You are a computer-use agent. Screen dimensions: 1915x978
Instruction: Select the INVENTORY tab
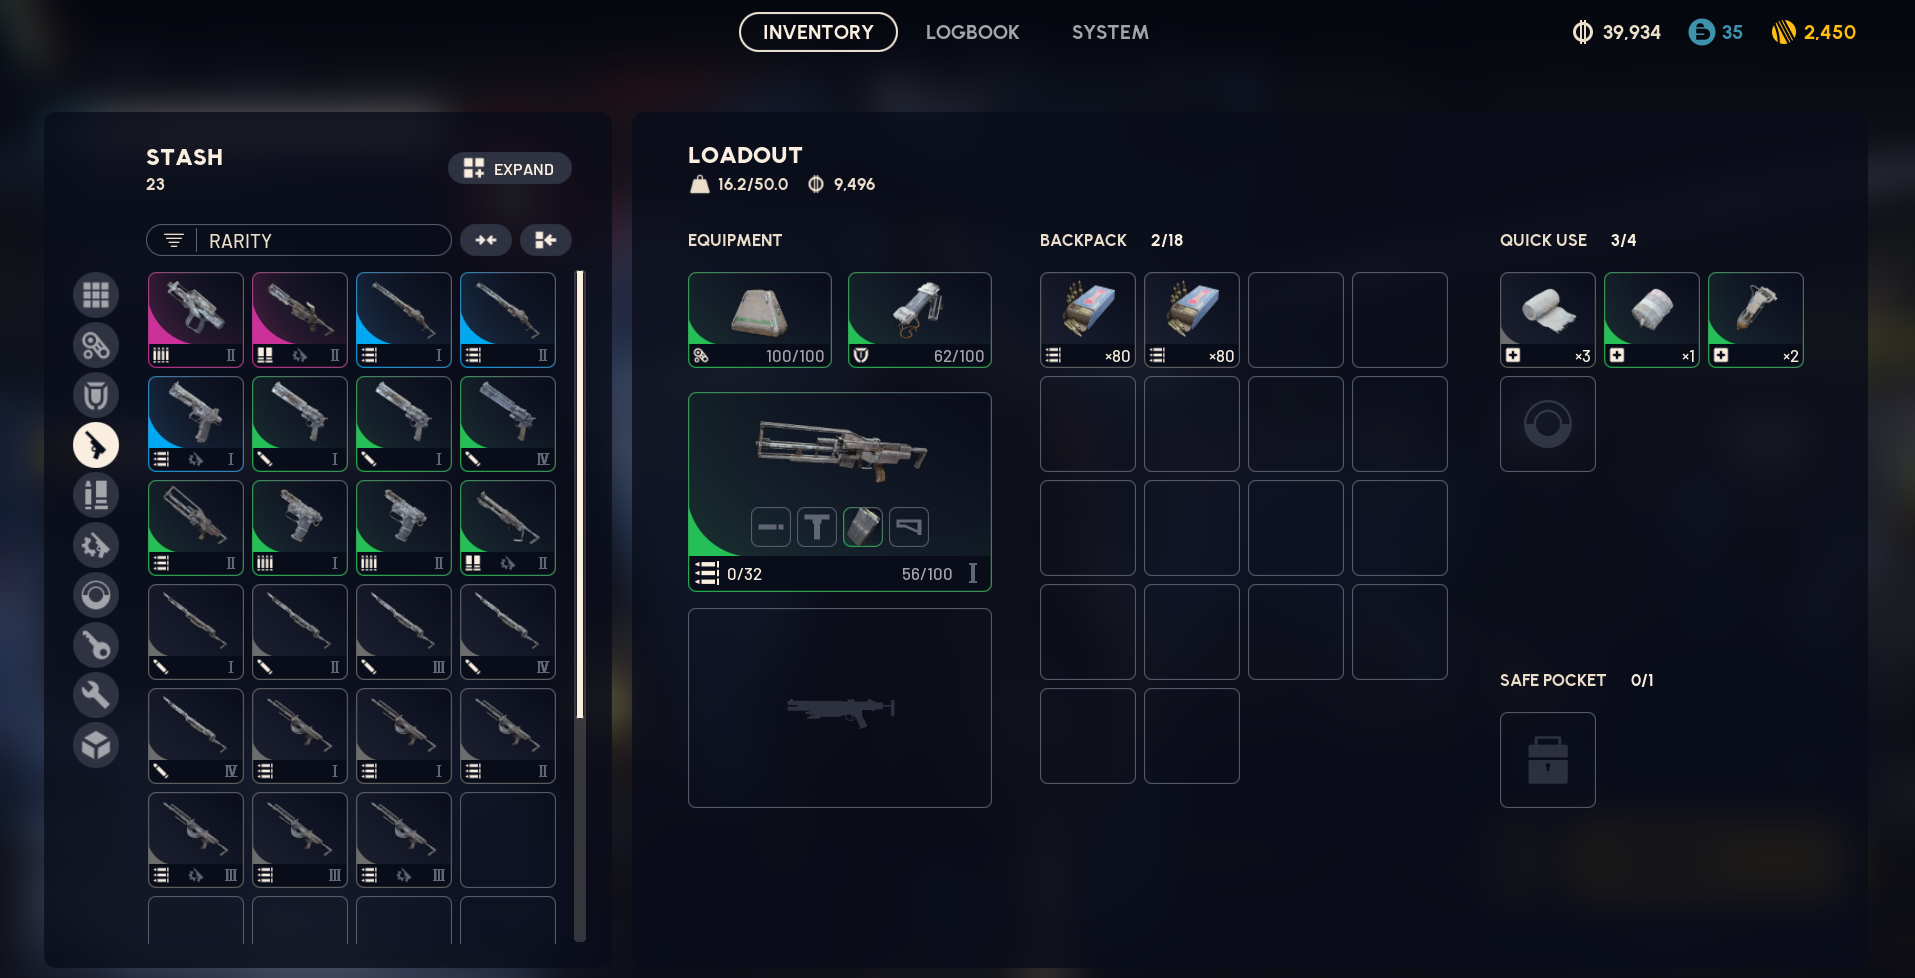pos(818,32)
